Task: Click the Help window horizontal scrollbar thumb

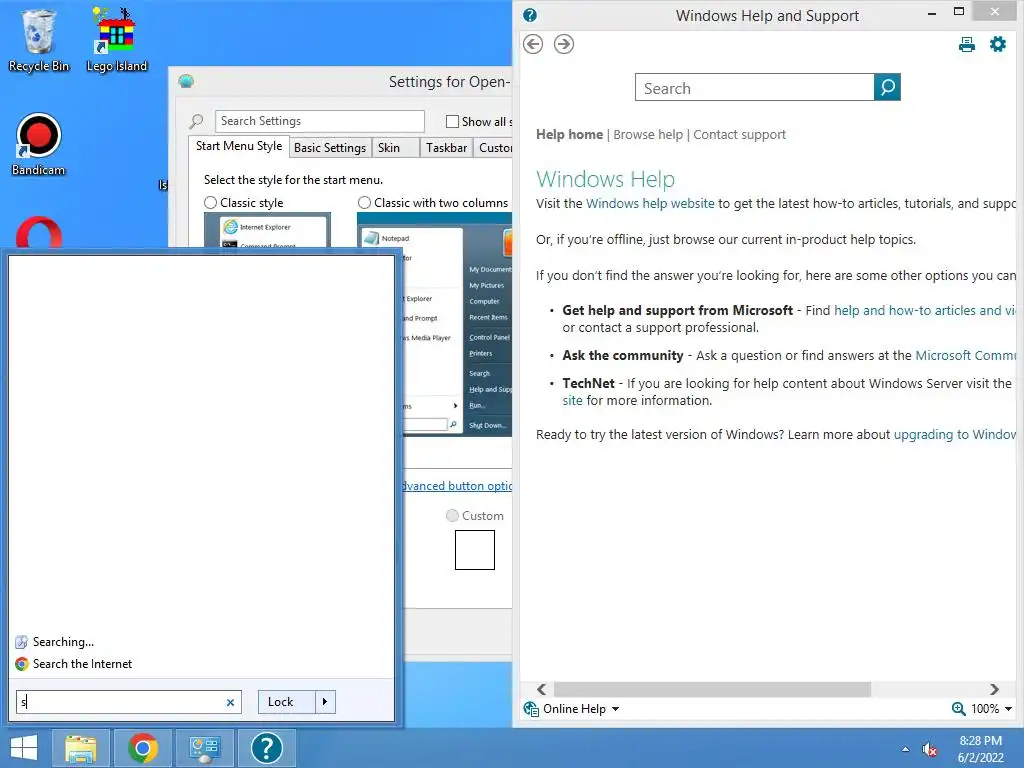Action: 712,689
